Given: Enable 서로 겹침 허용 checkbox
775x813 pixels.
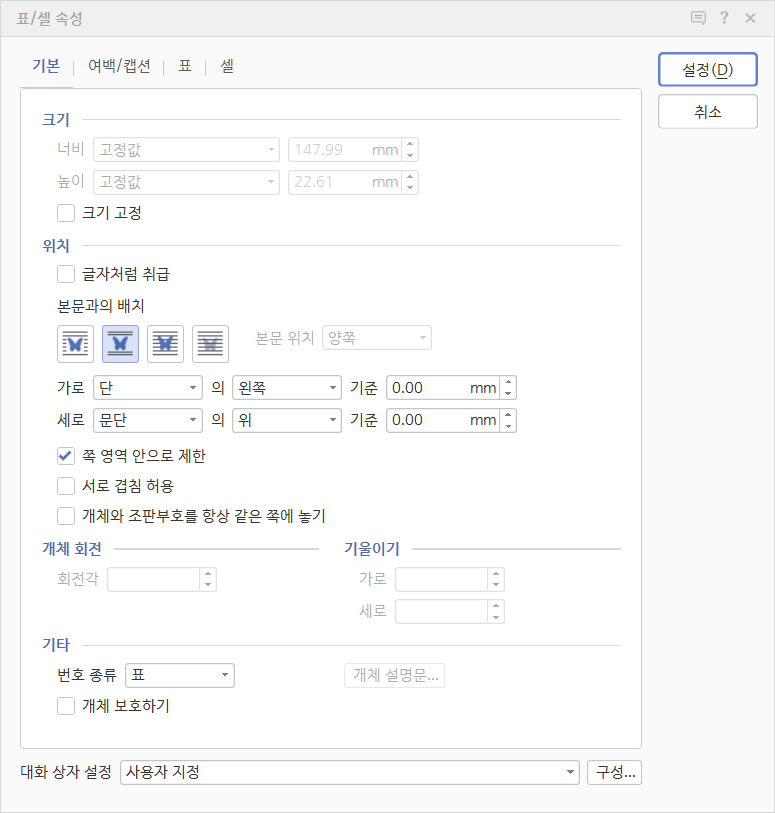Looking at the screenshot, I should tap(66, 486).
